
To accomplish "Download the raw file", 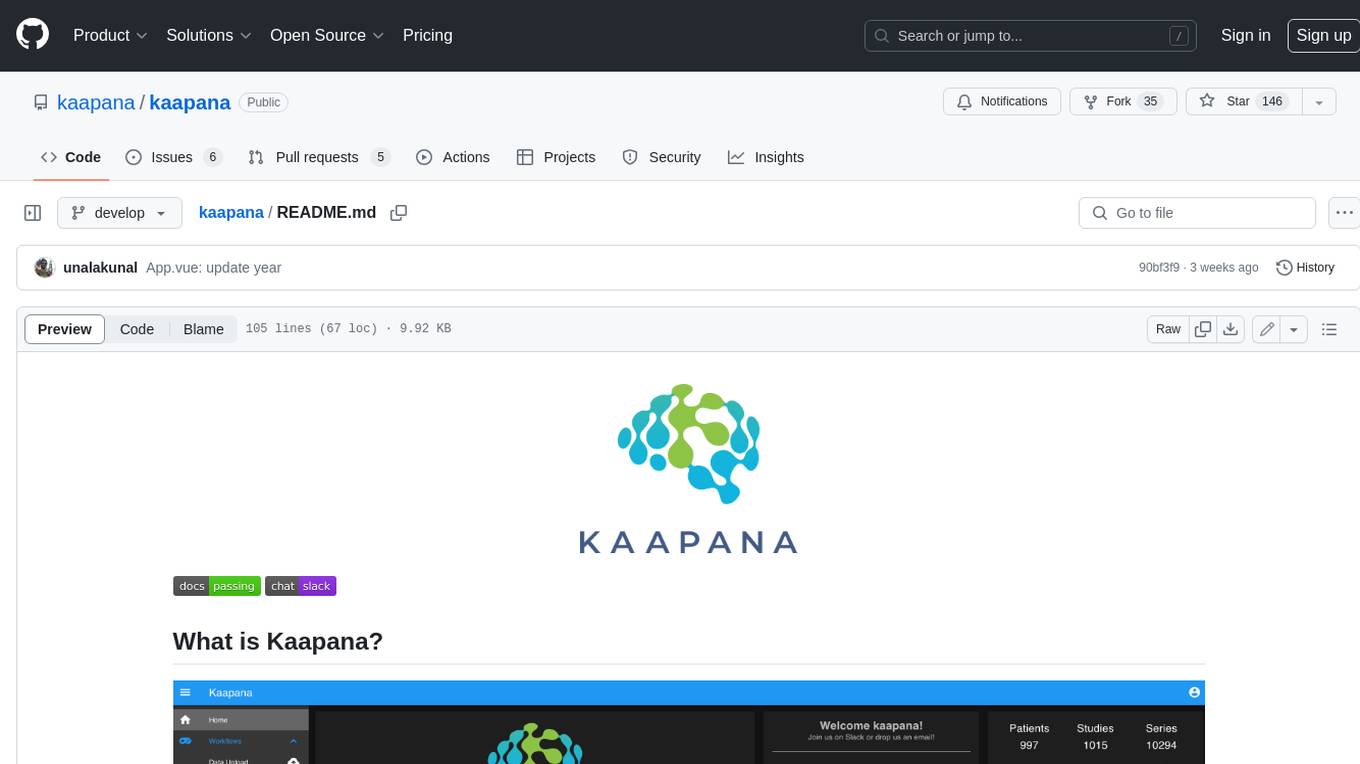I will tap(1231, 329).
